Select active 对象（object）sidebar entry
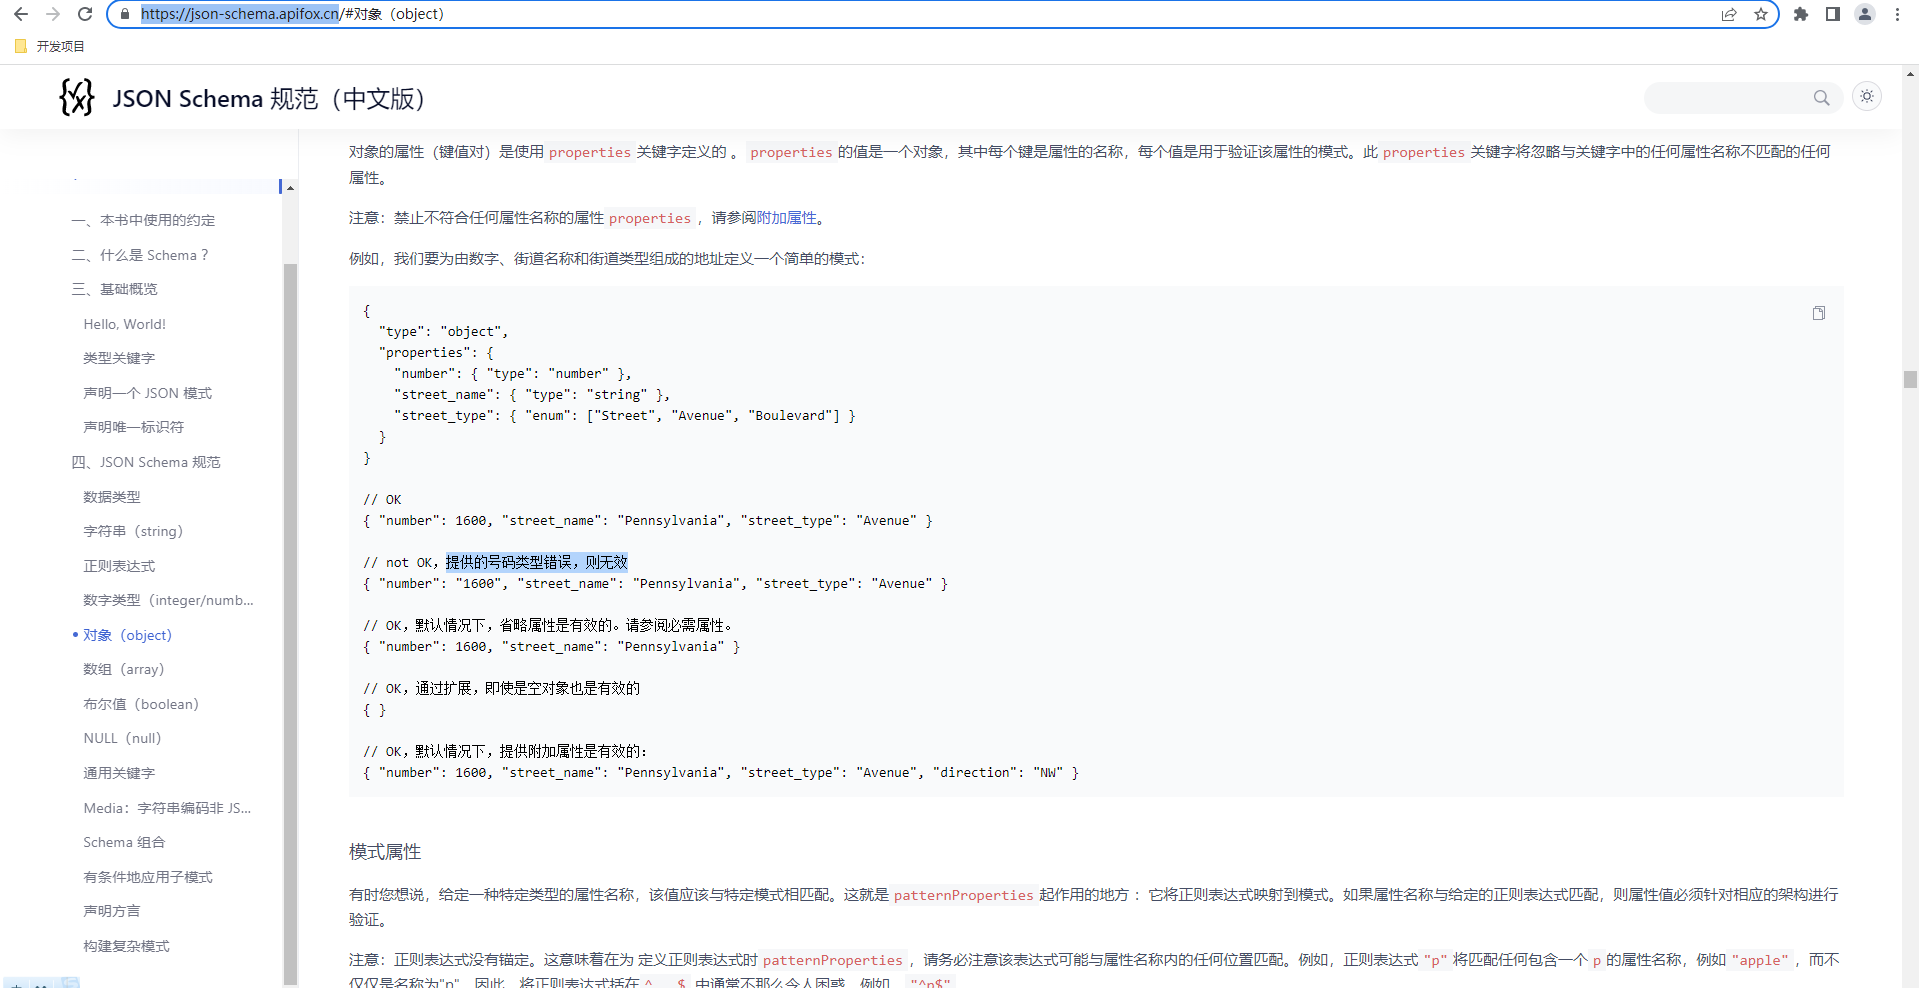Screen dimensions: 1919x988 click(127, 635)
